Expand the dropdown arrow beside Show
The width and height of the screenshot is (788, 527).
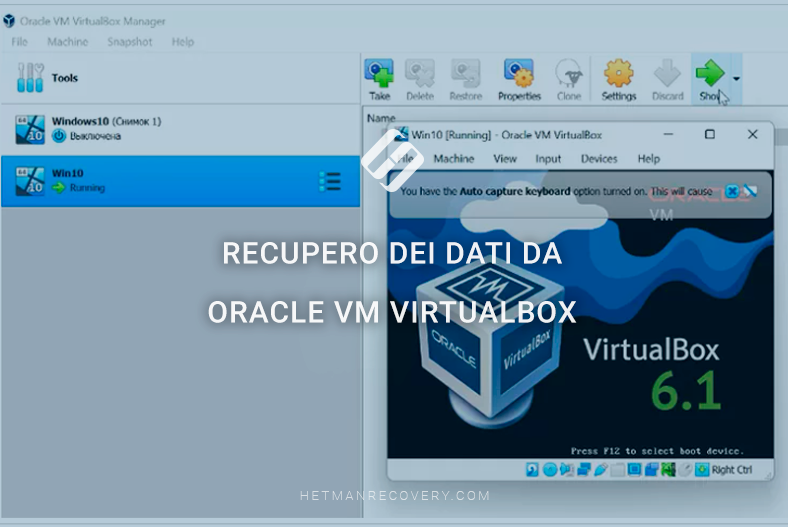[x=736, y=79]
